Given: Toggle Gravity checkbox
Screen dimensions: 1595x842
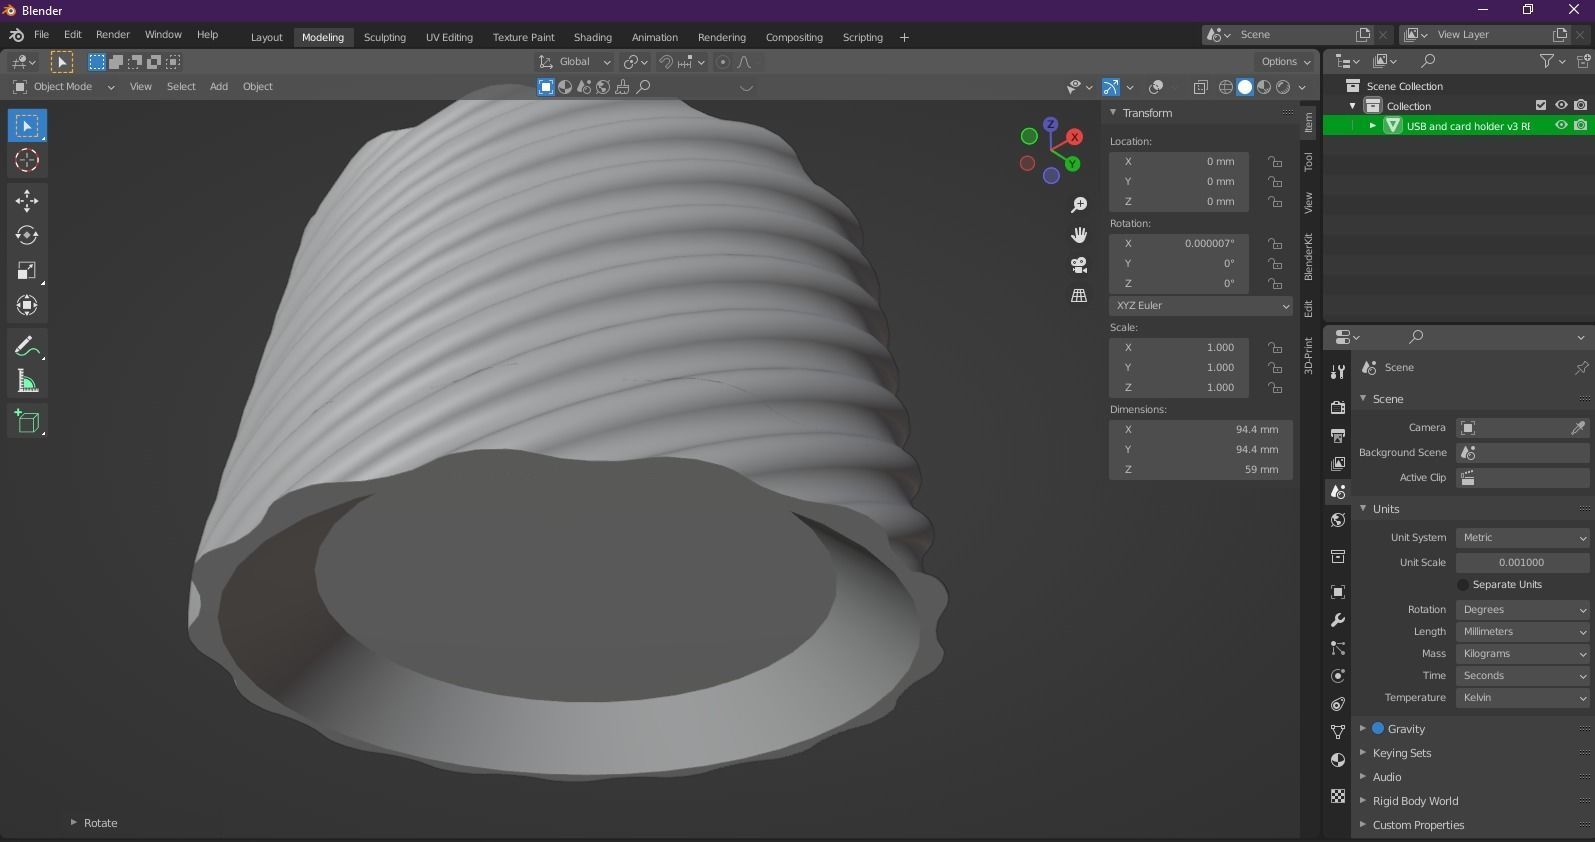Looking at the screenshot, I should (1378, 729).
